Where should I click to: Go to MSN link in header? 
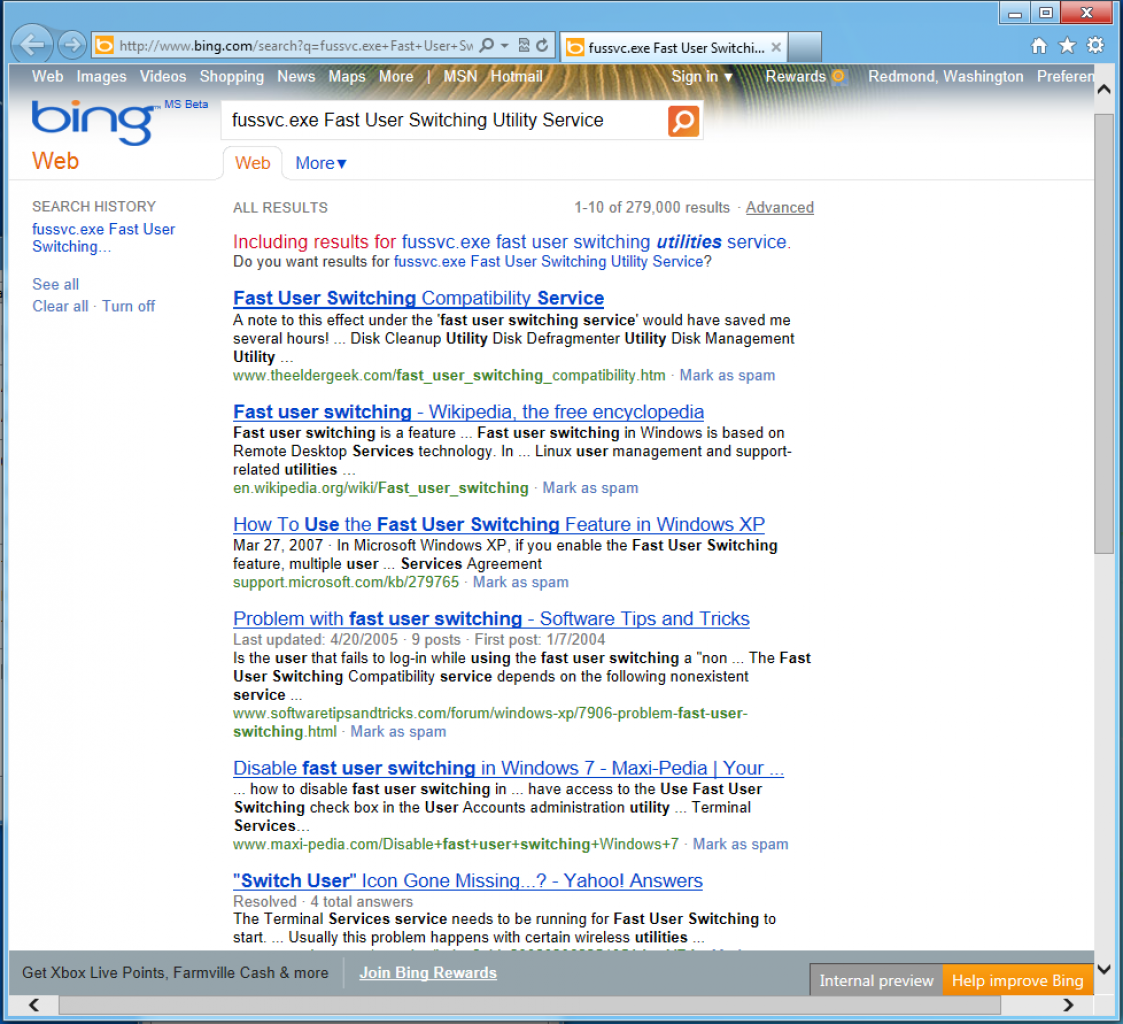point(460,77)
